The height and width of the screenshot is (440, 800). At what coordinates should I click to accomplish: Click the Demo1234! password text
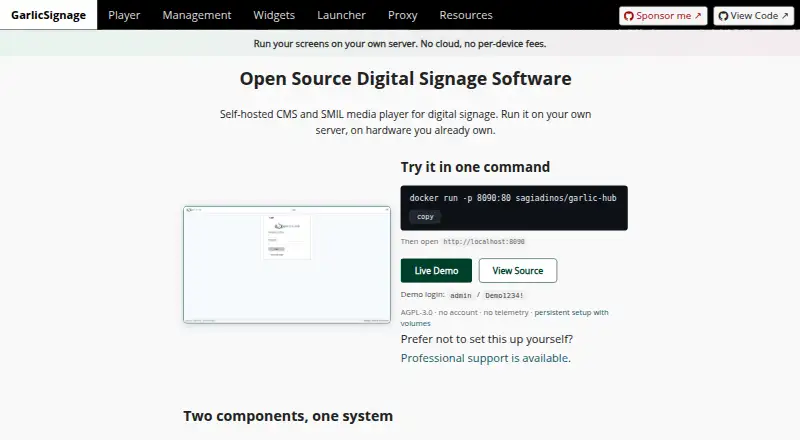[504, 295]
